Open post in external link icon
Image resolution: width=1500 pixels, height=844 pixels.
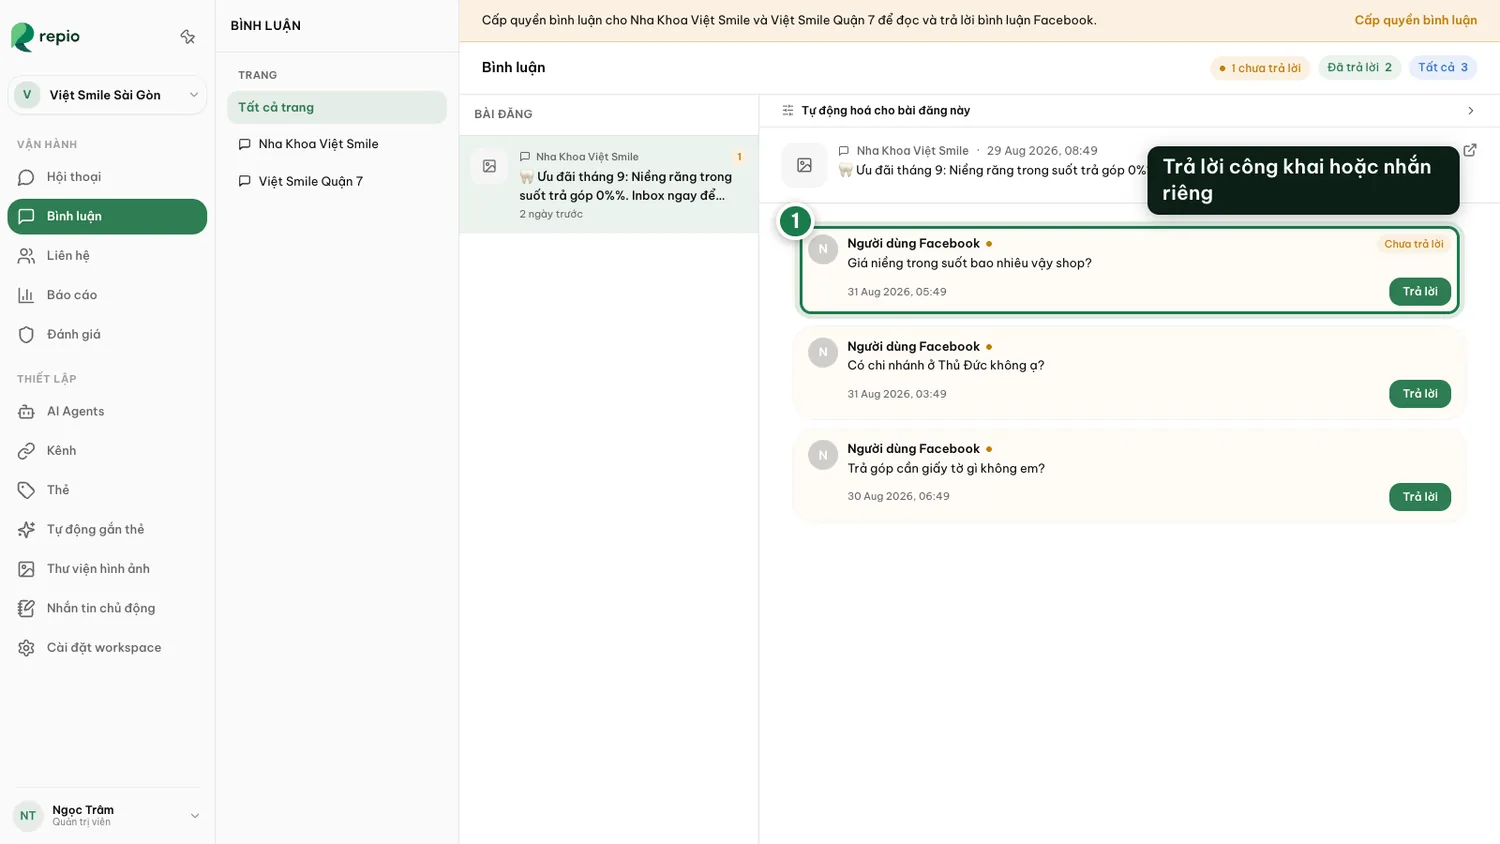point(1469,150)
